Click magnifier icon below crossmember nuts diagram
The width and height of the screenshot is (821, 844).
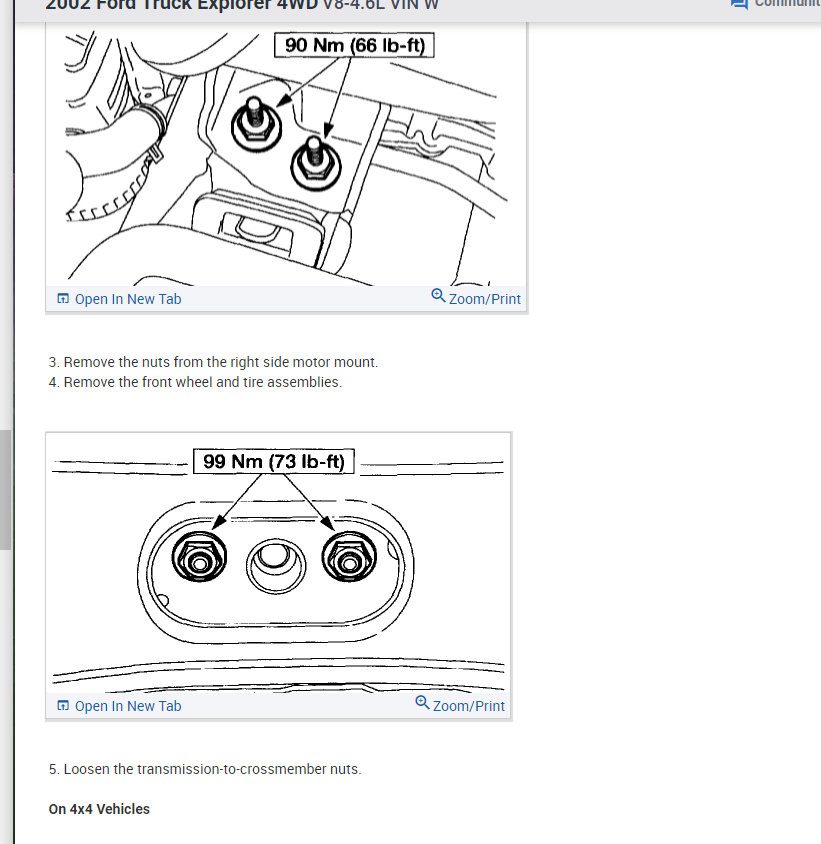(423, 702)
